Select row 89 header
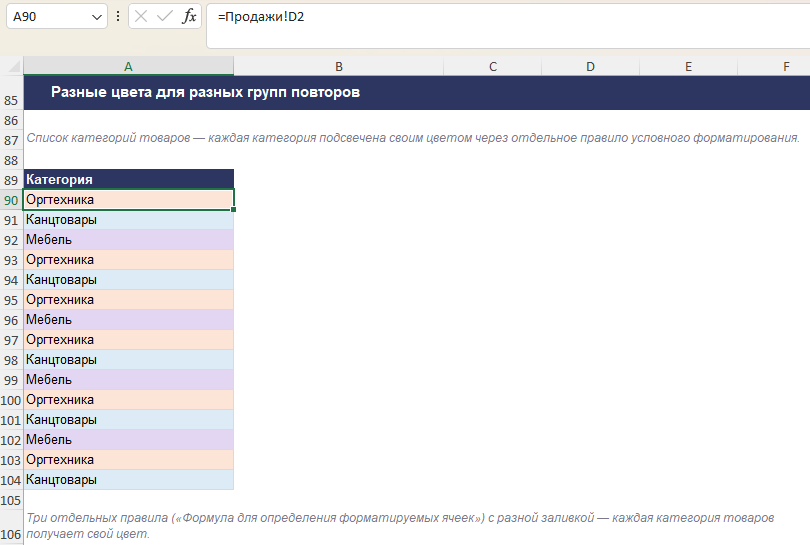 point(11,180)
